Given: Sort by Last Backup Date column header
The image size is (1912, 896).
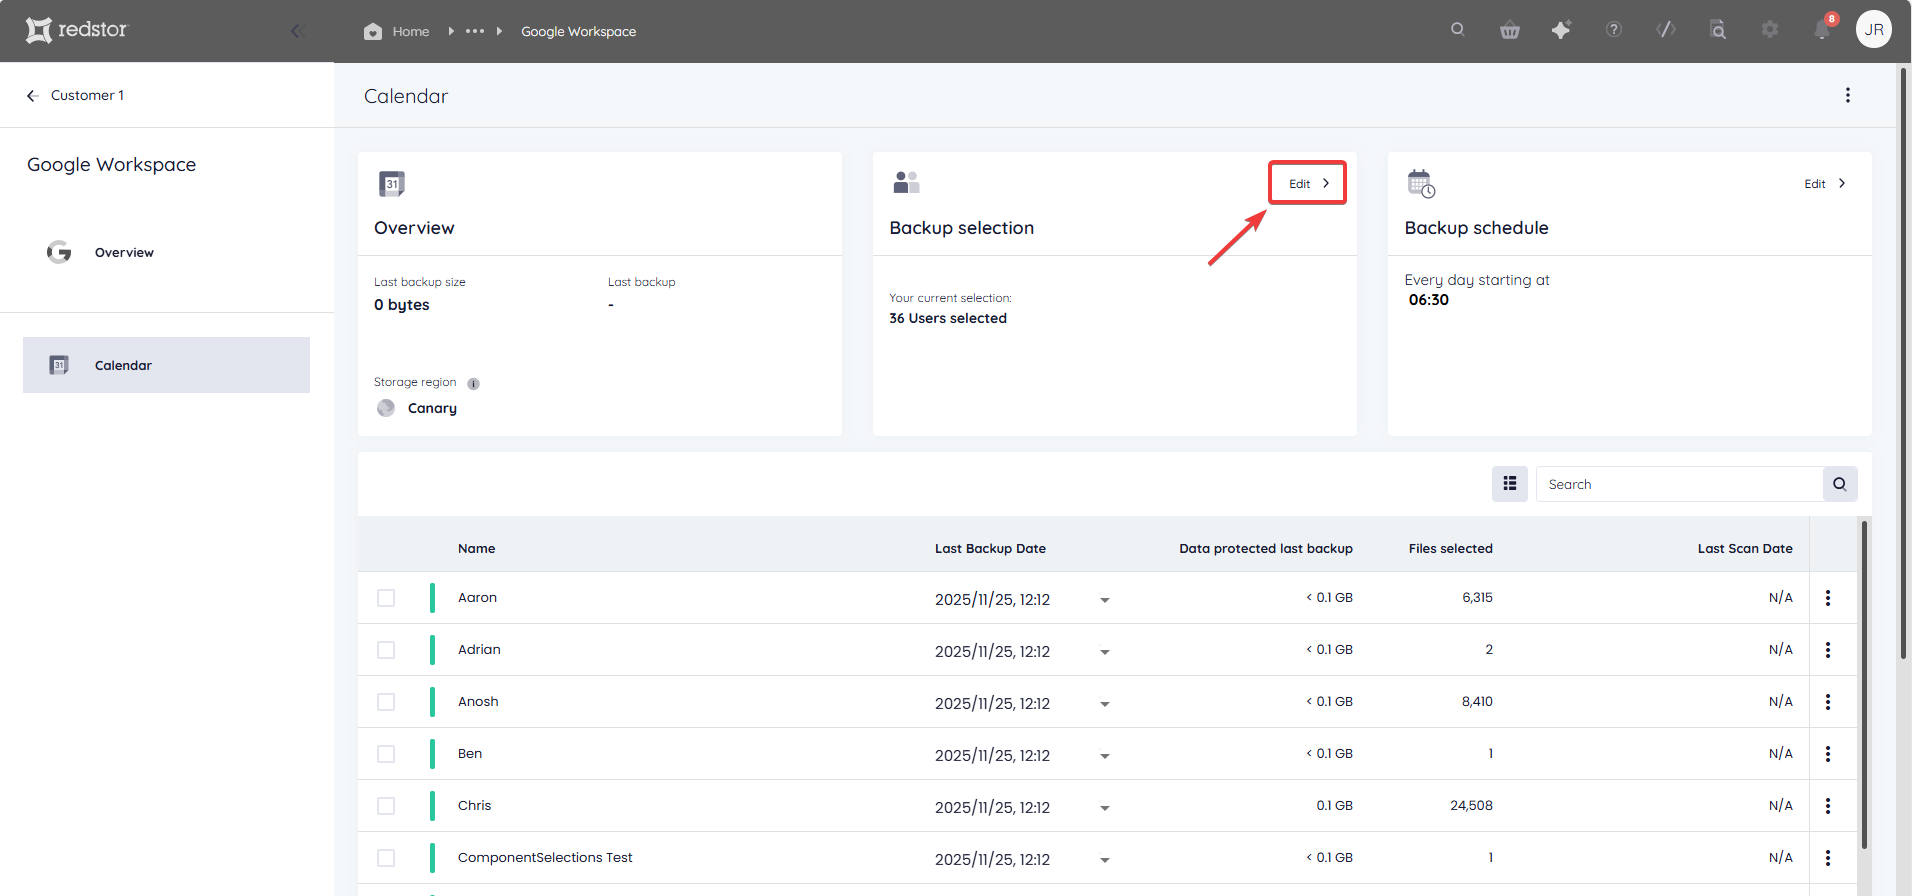Looking at the screenshot, I should (x=990, y=549).
